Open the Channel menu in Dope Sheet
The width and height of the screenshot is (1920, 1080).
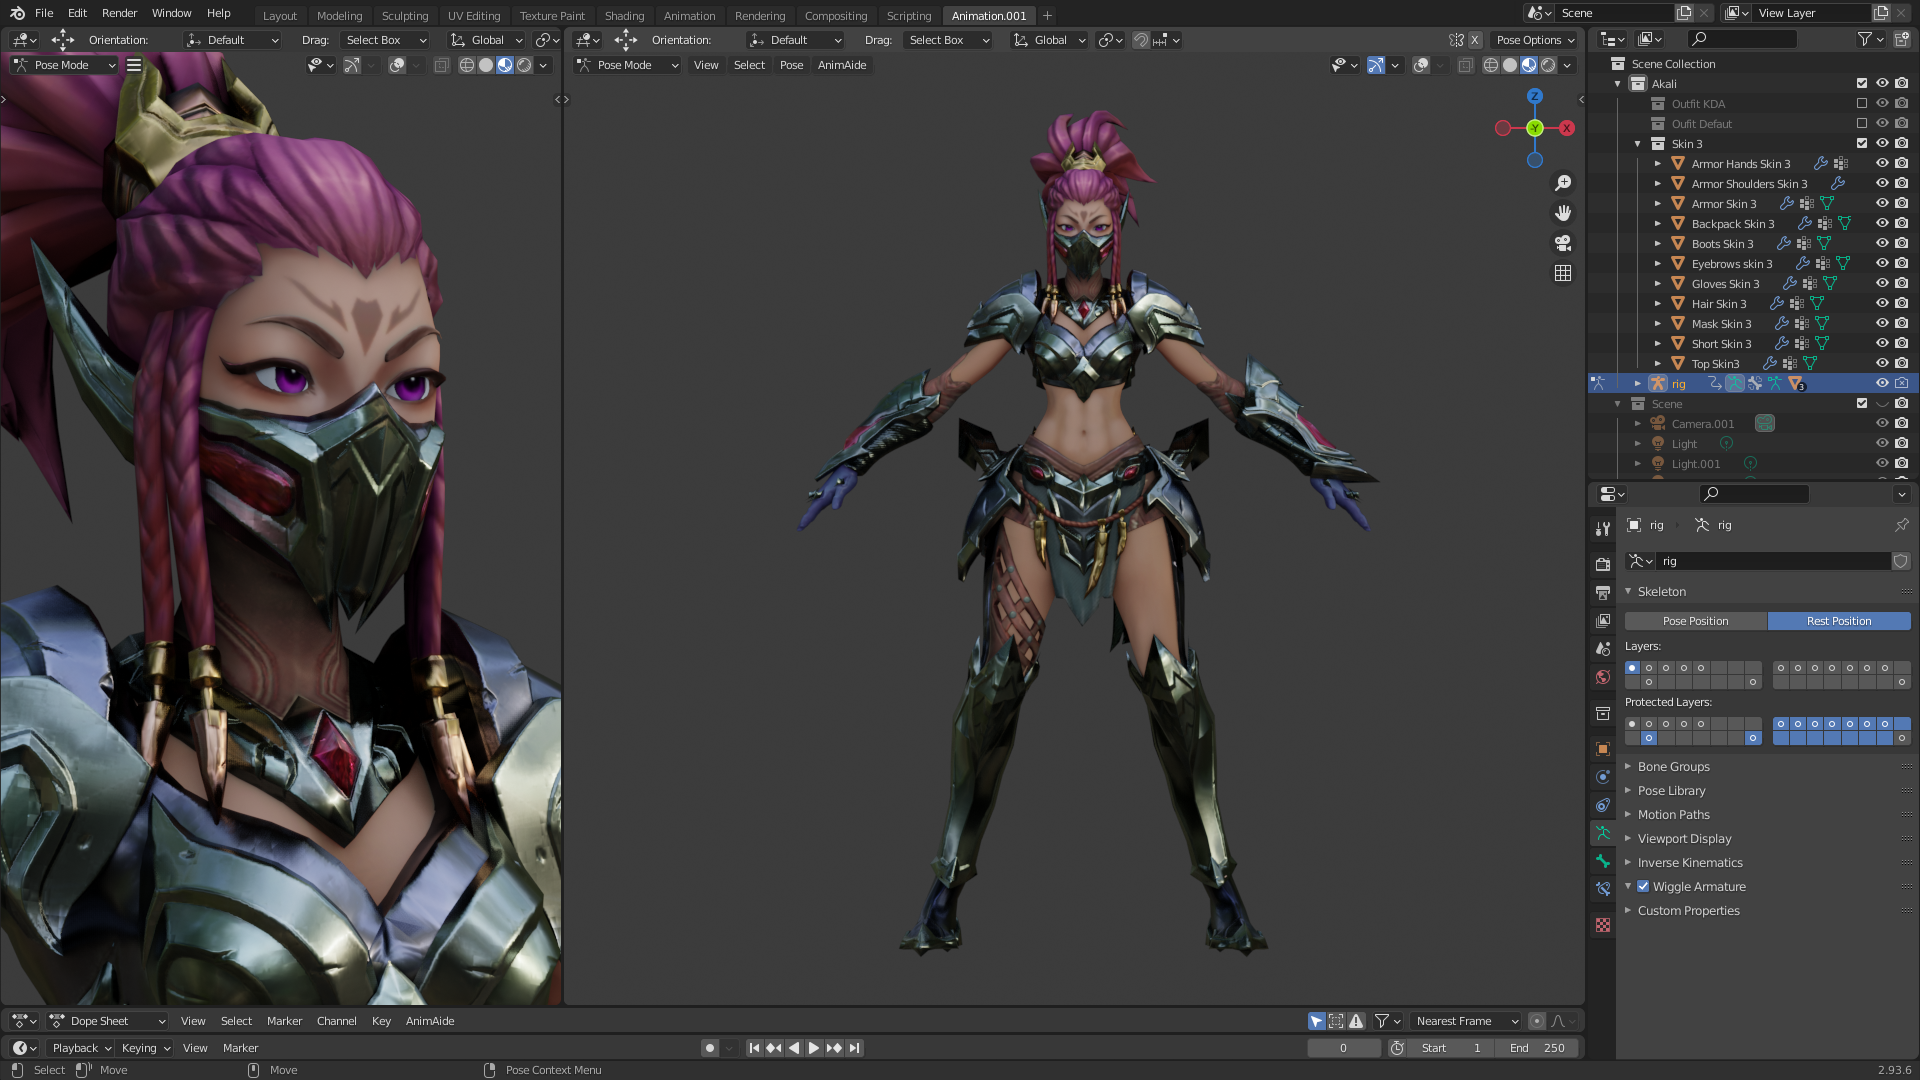coord(336,1021)
